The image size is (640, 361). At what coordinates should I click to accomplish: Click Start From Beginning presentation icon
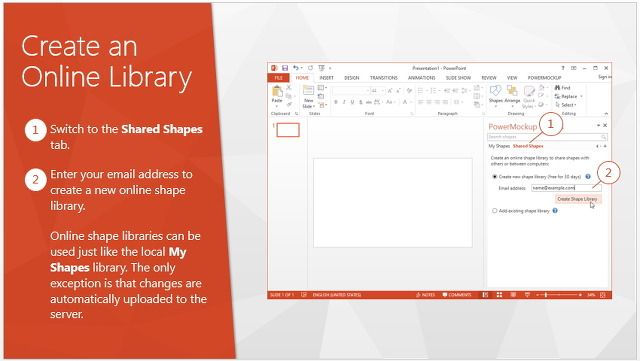[x=322, y=68]
